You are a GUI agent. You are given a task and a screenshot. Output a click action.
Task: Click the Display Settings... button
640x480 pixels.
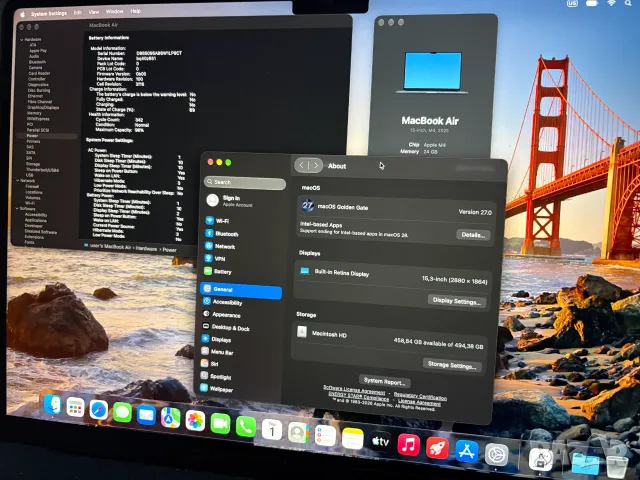tap(456, 301)
